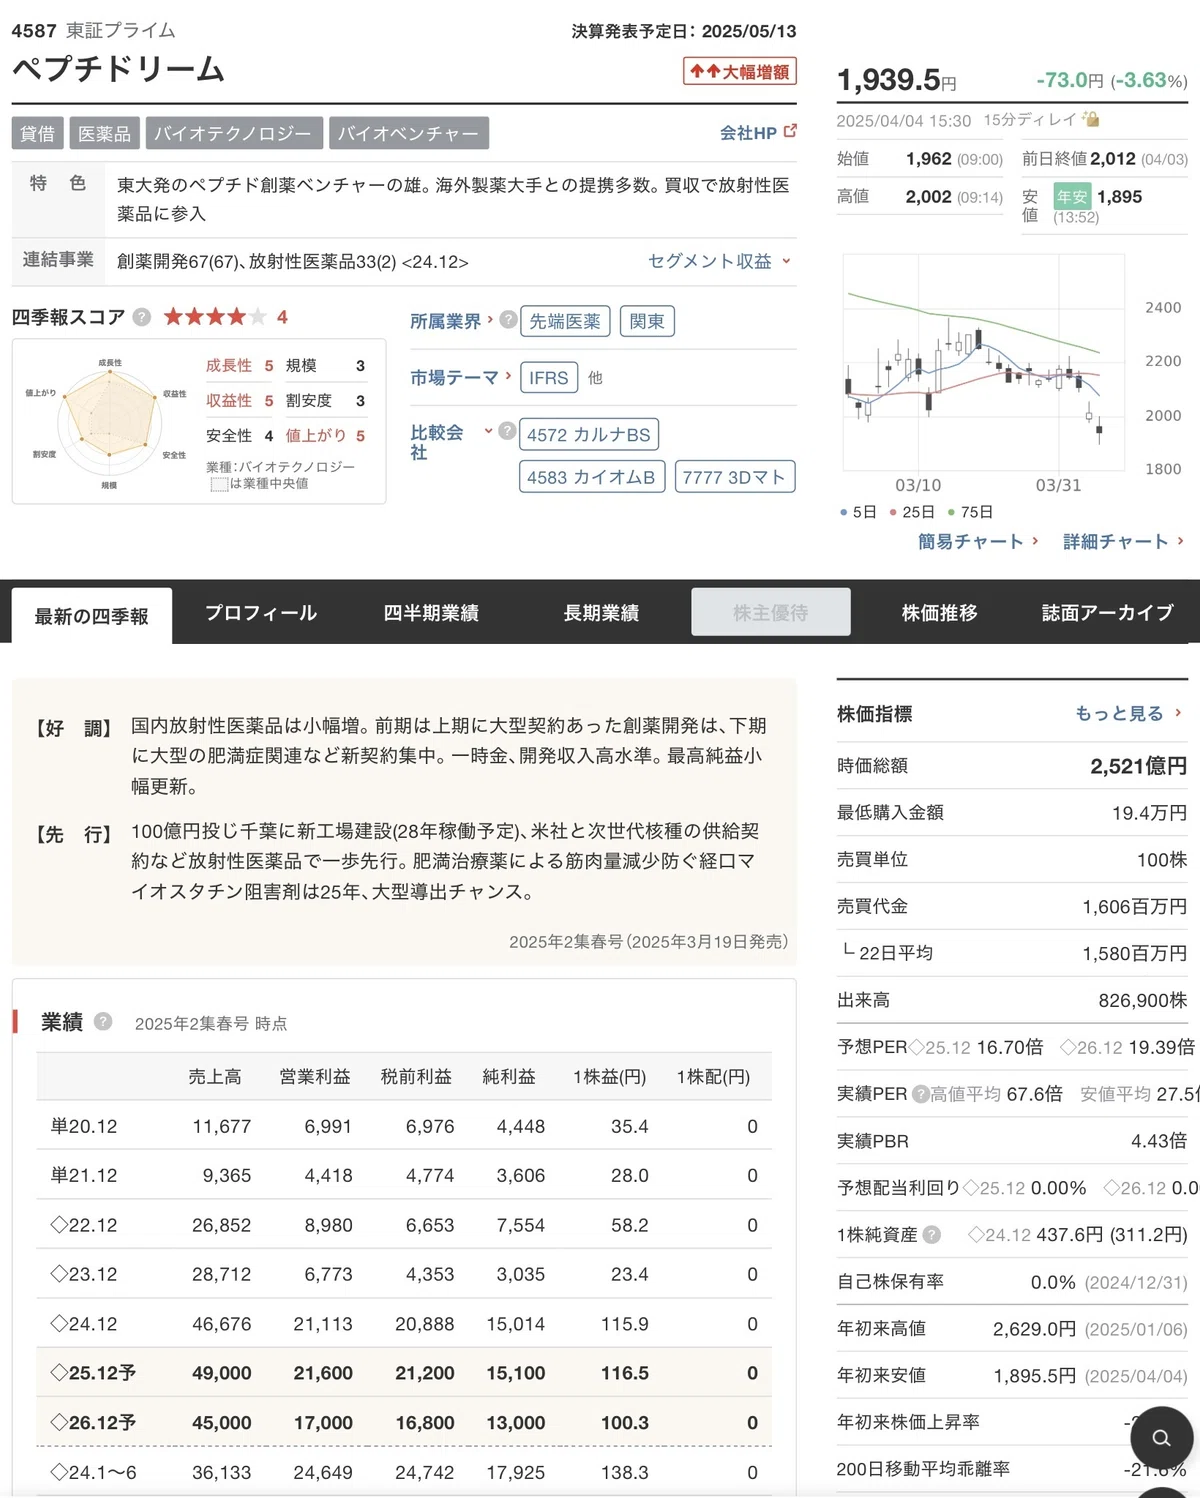Switch to the 最新の四季報 tab
Viewport: 1200px width, 1498px height.
[92, 615]
